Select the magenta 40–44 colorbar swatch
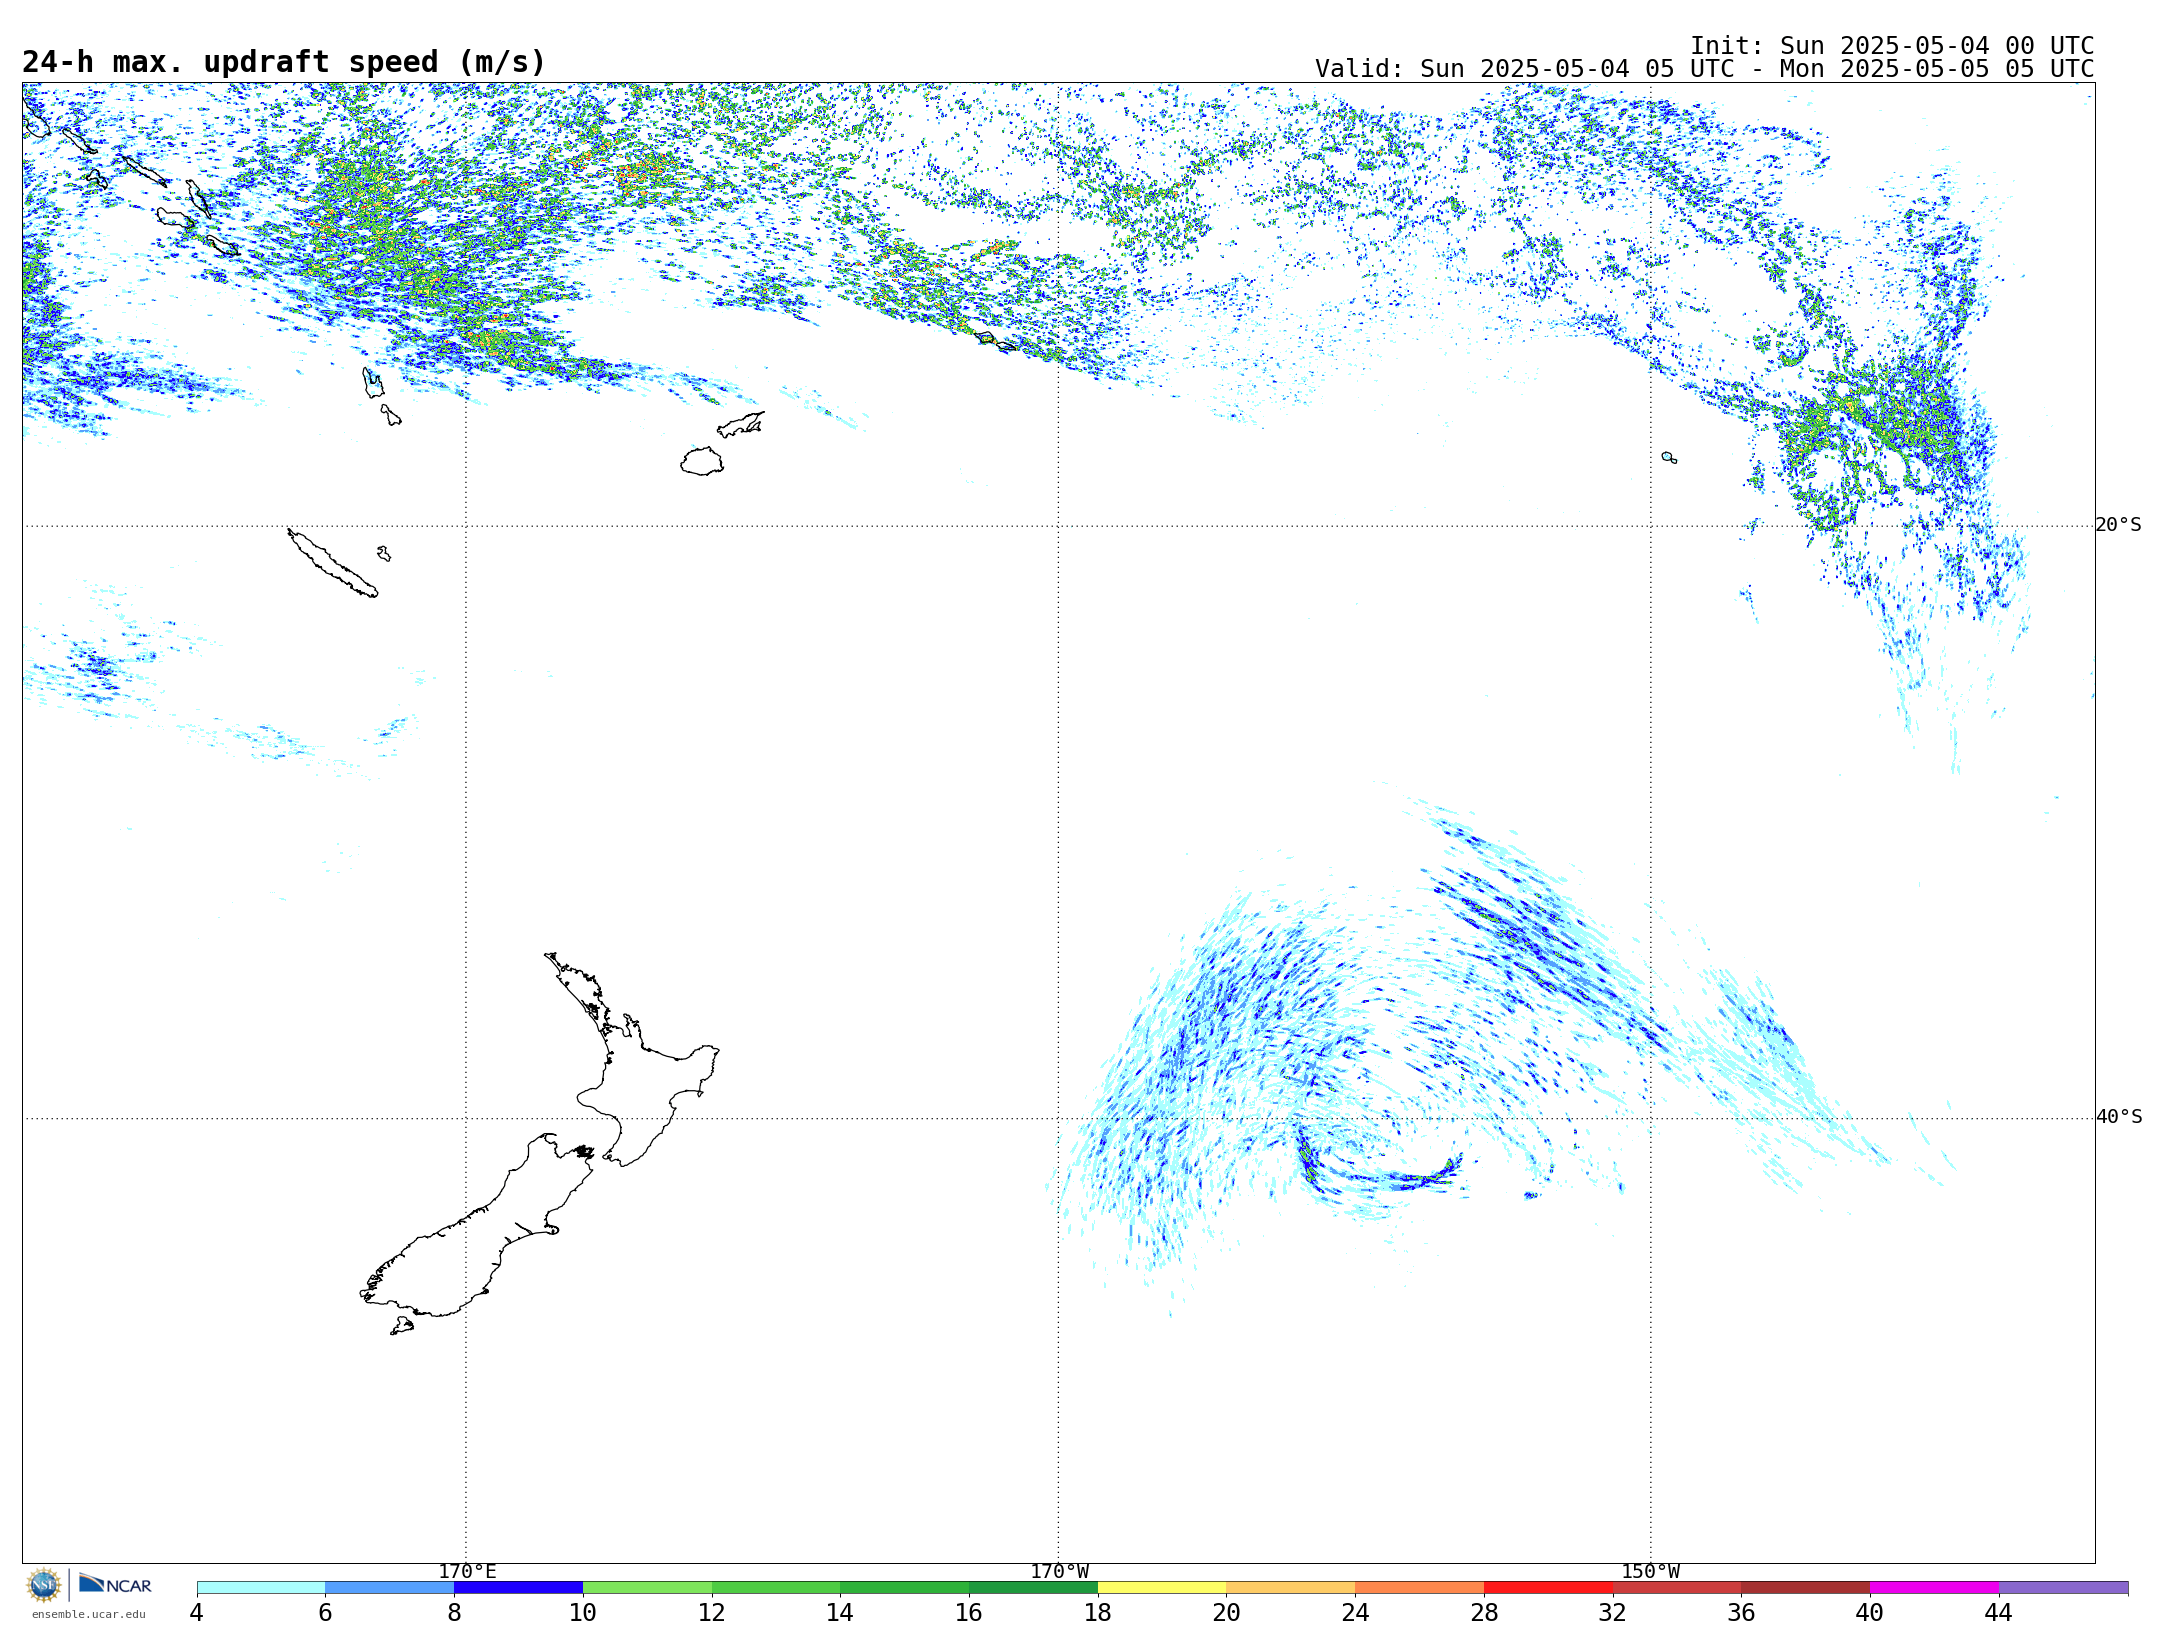 [1934, 1588]
